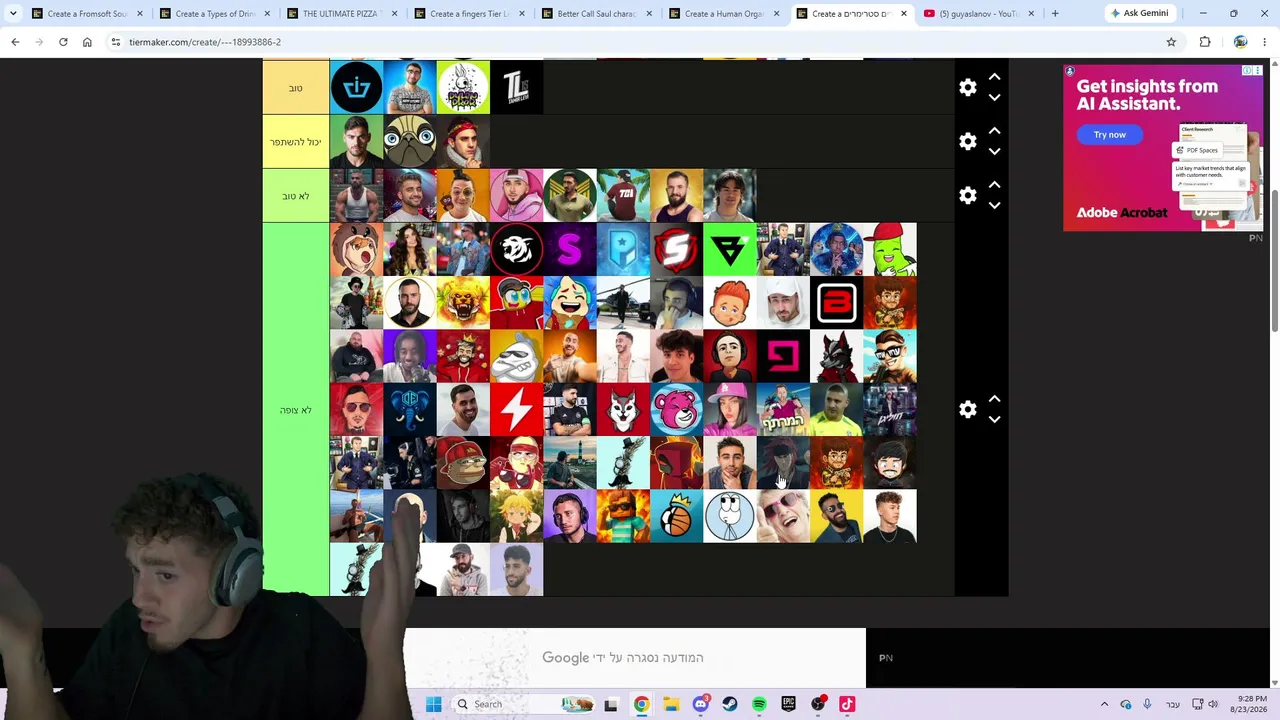Open OBS Studio from the taskbar
The width and height of the screenshot is (1280, 720).
[x=818, y=704]
